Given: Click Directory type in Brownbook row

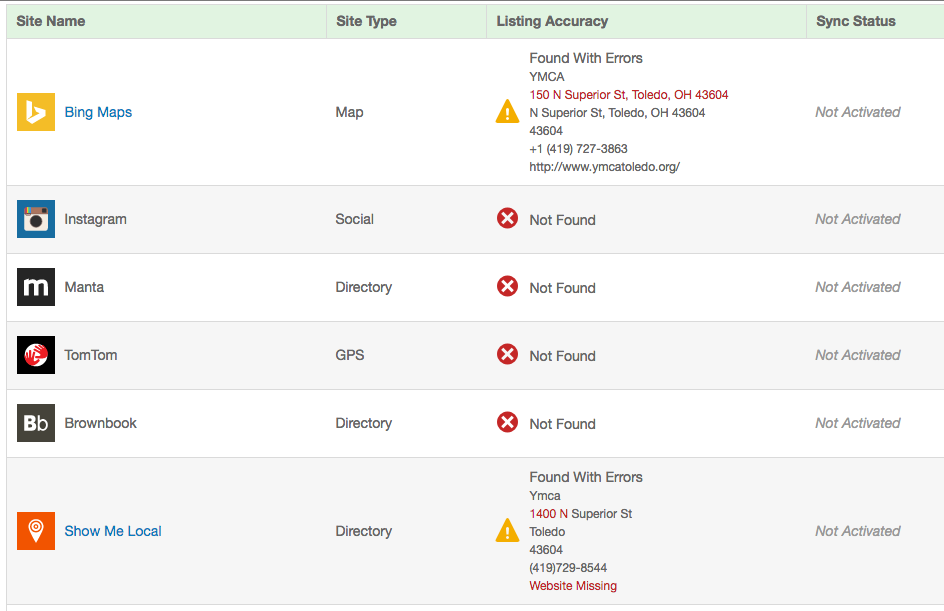Looking at the screenshot, I should coord(364,423).
